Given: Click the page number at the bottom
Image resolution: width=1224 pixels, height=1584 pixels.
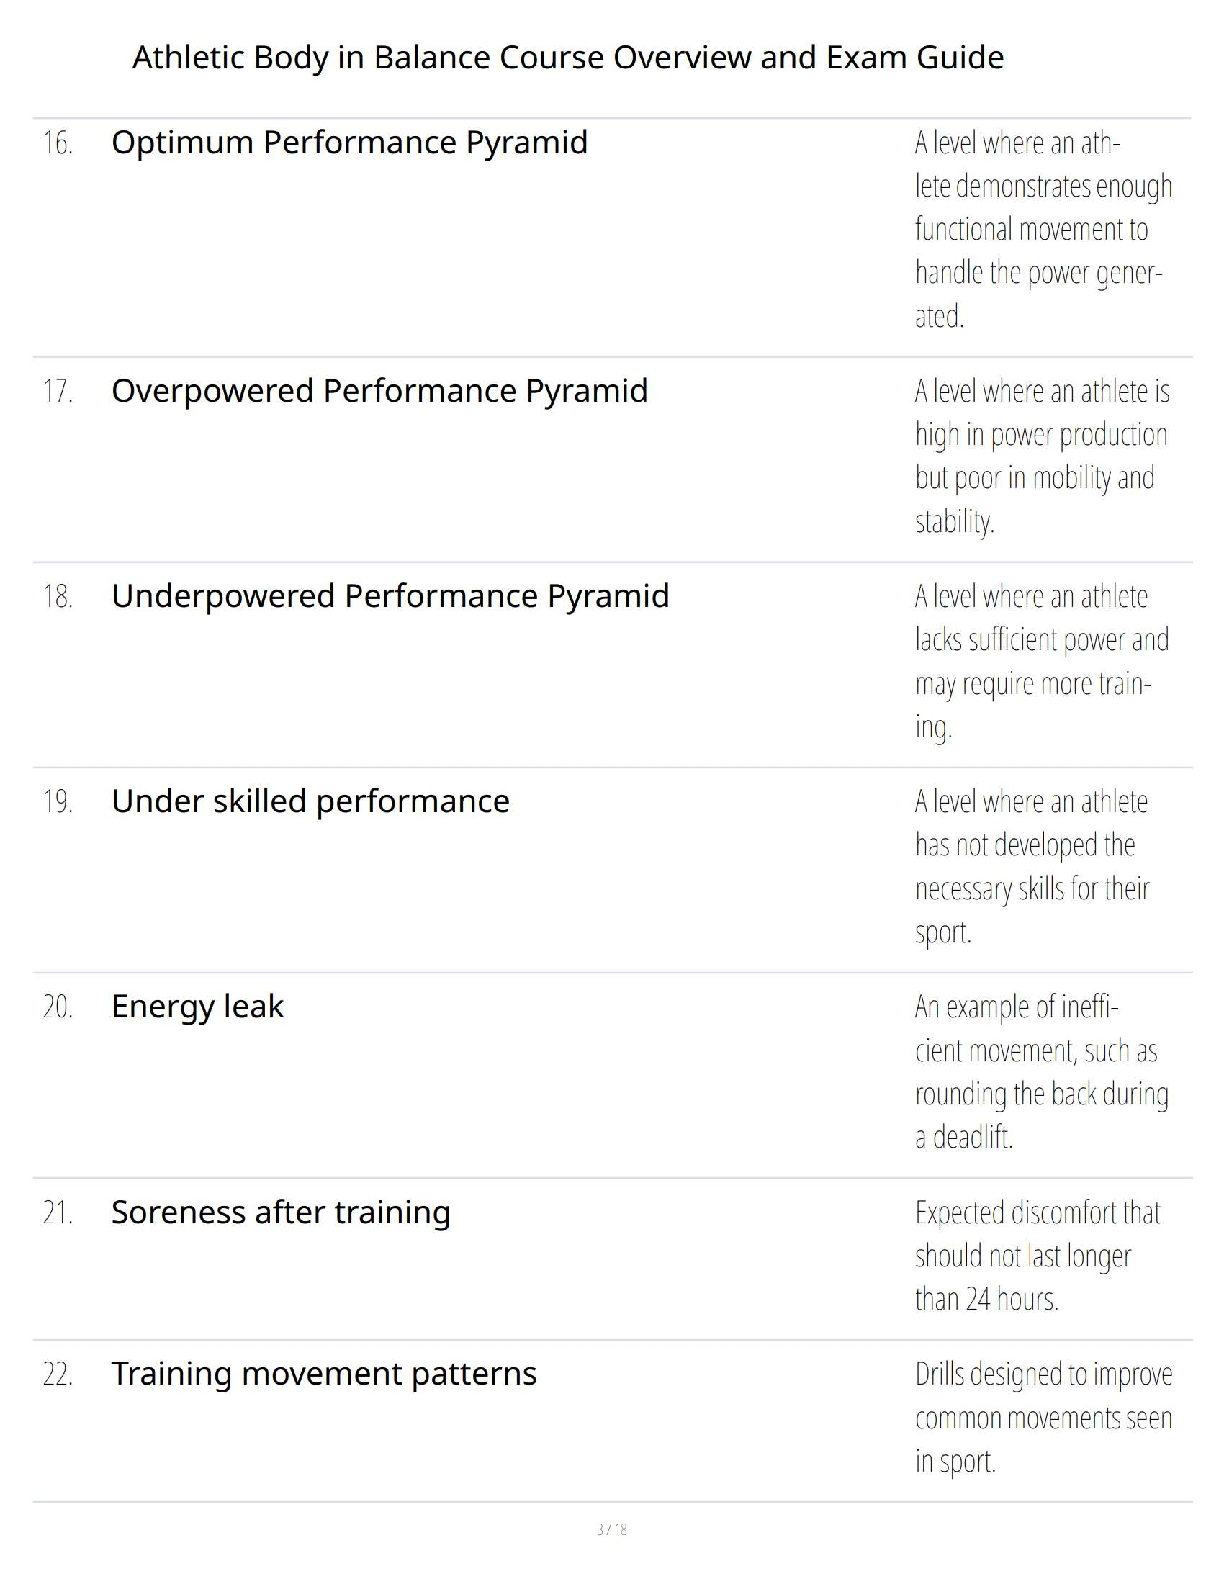Looking at the screenshot, I should coord(611,1529).
